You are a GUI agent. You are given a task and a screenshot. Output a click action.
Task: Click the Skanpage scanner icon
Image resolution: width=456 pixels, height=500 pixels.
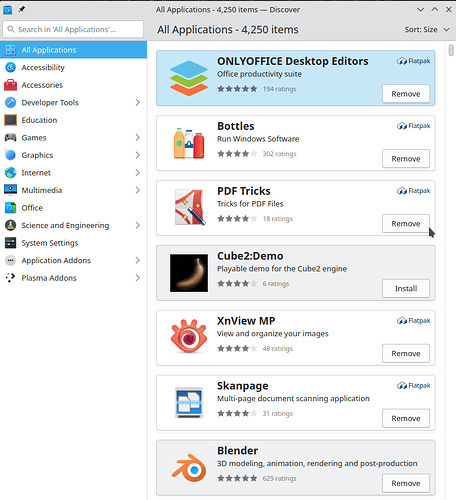pyautogui.click(x=189, y=403)
